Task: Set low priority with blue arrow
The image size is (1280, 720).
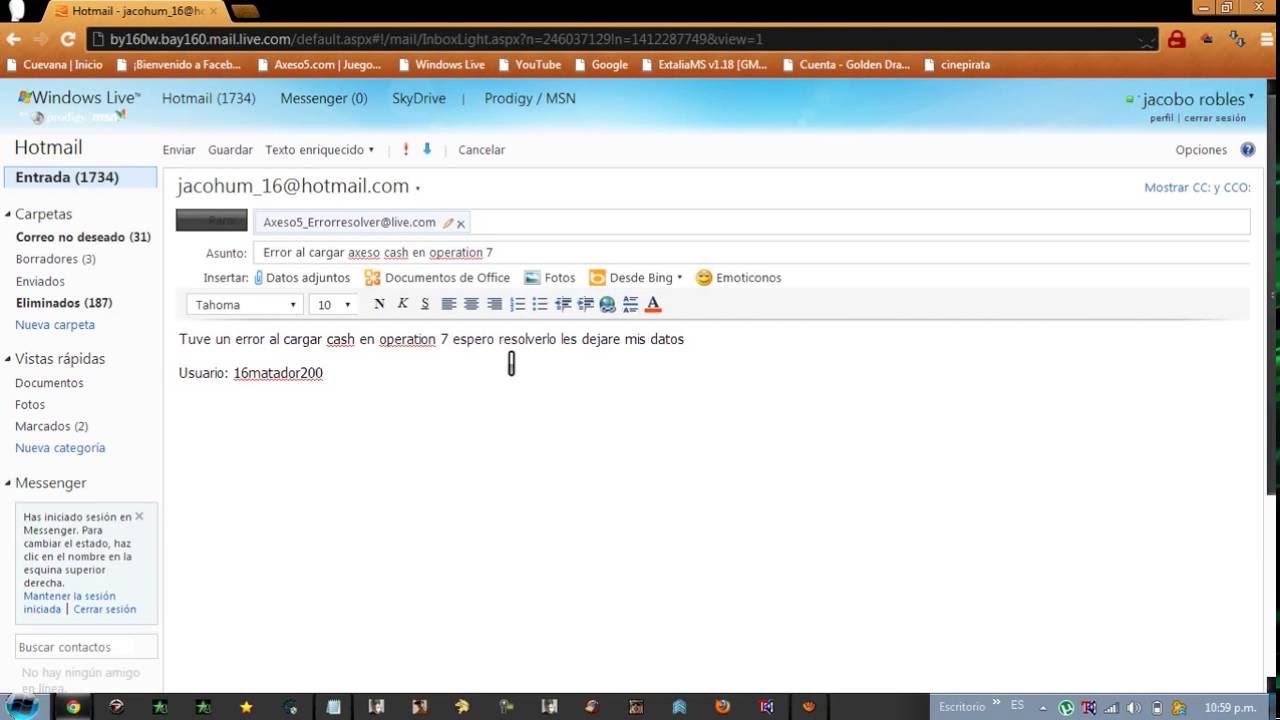Action: [x=427, y=149]
